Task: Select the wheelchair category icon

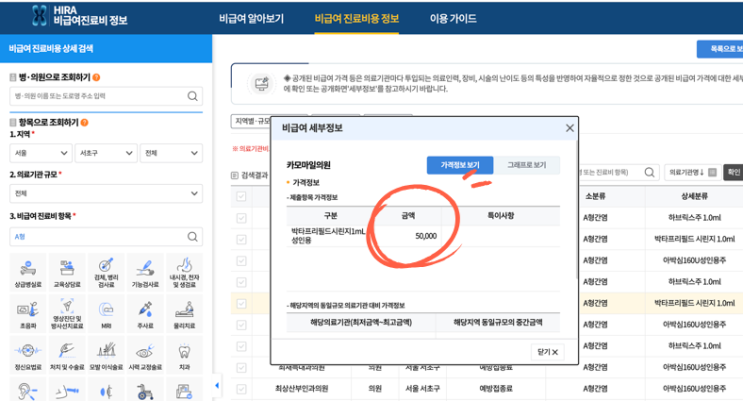Action: click(x=145, y=391)
